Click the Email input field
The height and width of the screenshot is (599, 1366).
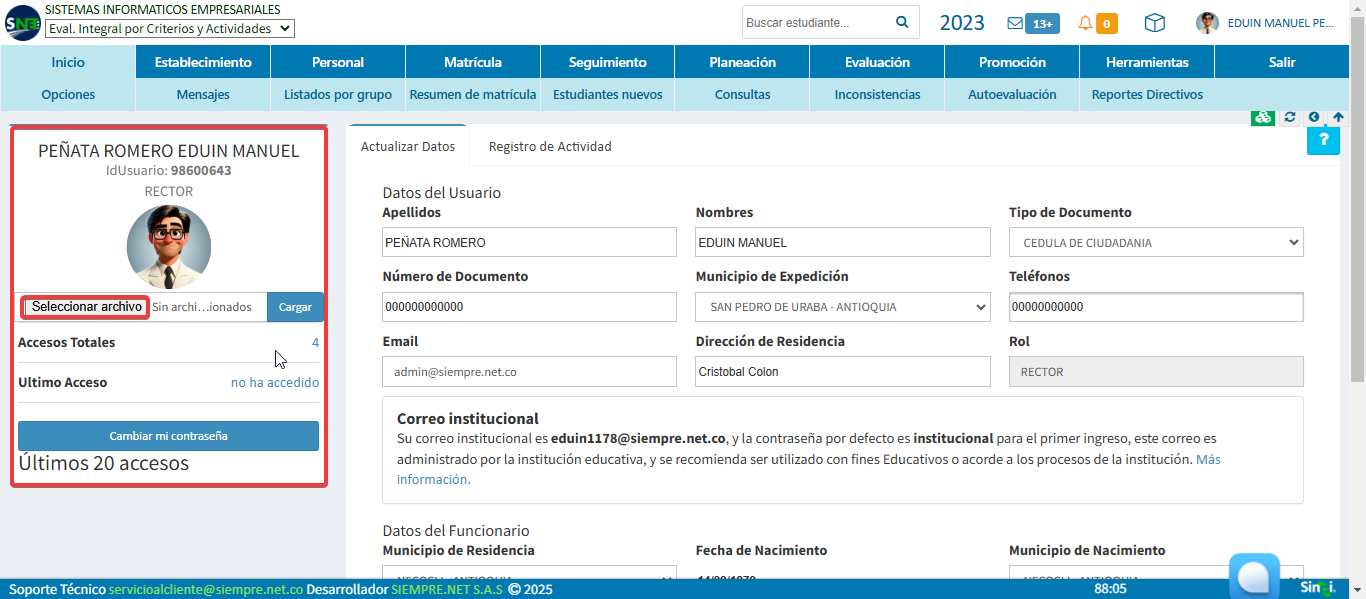(529, 371)
